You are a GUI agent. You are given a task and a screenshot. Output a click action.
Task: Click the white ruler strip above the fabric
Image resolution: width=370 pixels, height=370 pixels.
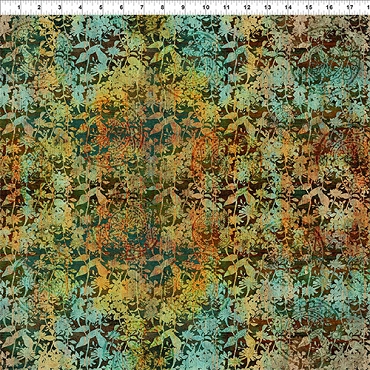tap(185, 7)
